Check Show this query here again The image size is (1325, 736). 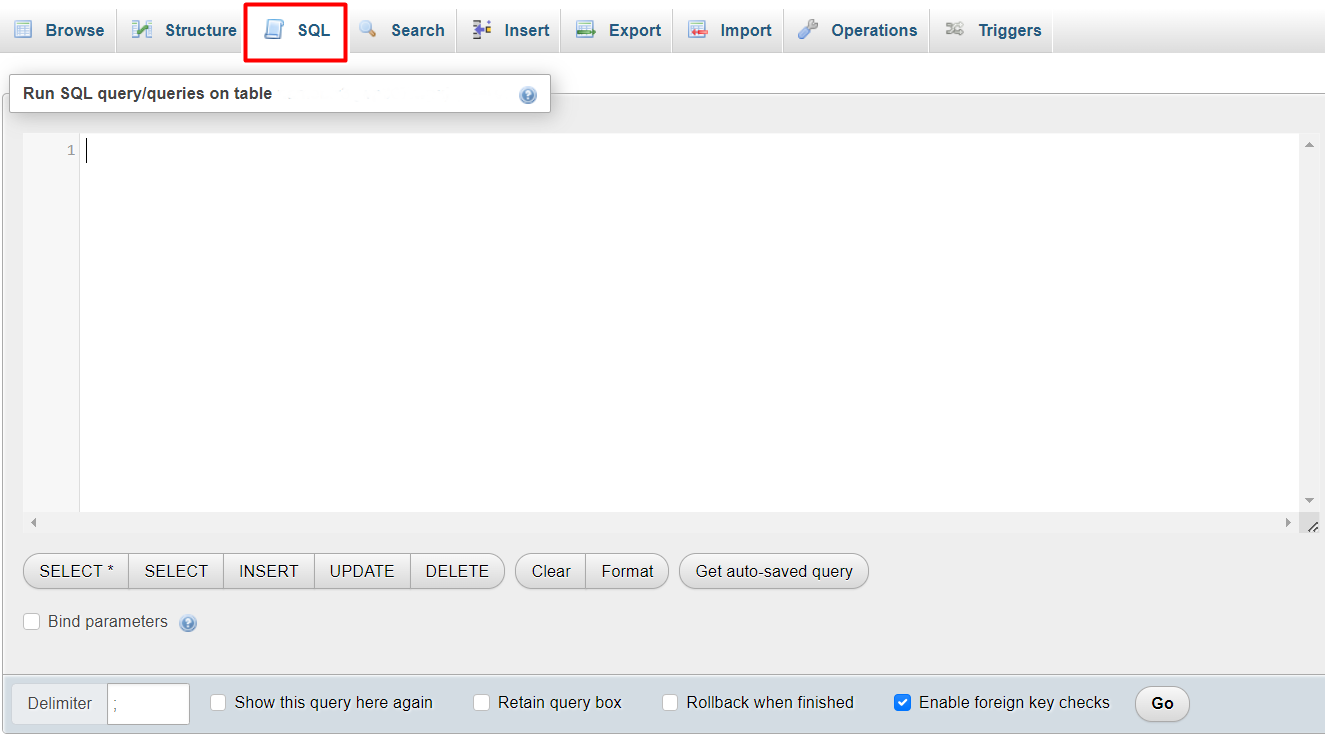pos(218,702)
